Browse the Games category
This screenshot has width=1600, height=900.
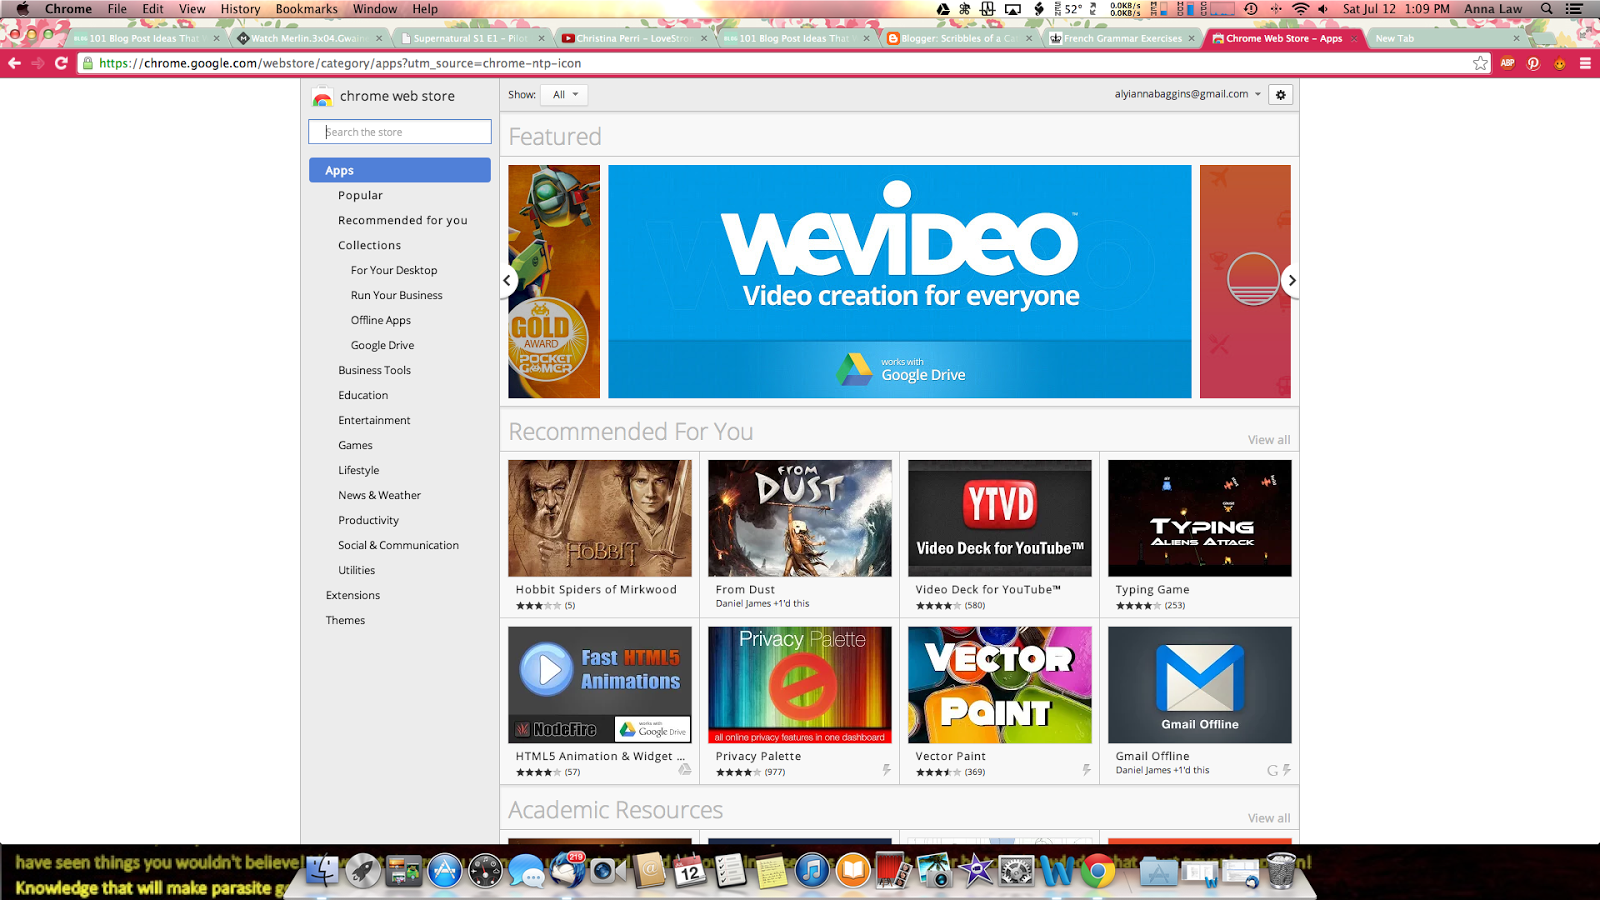click(355, 445)
